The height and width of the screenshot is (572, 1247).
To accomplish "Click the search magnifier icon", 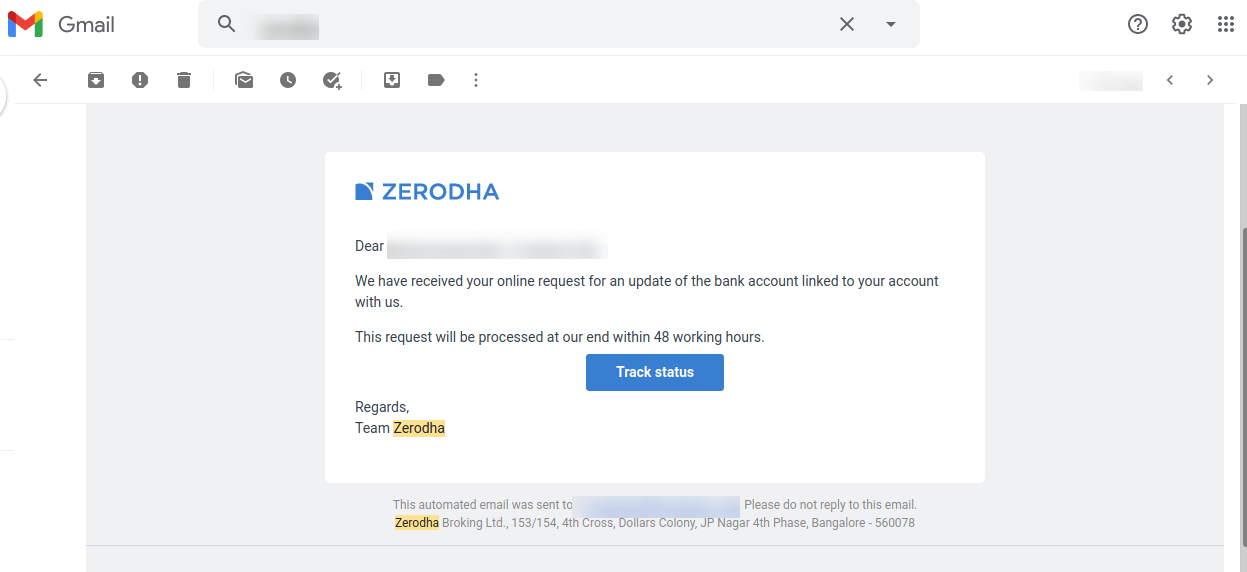I will [x=227, y=24].
